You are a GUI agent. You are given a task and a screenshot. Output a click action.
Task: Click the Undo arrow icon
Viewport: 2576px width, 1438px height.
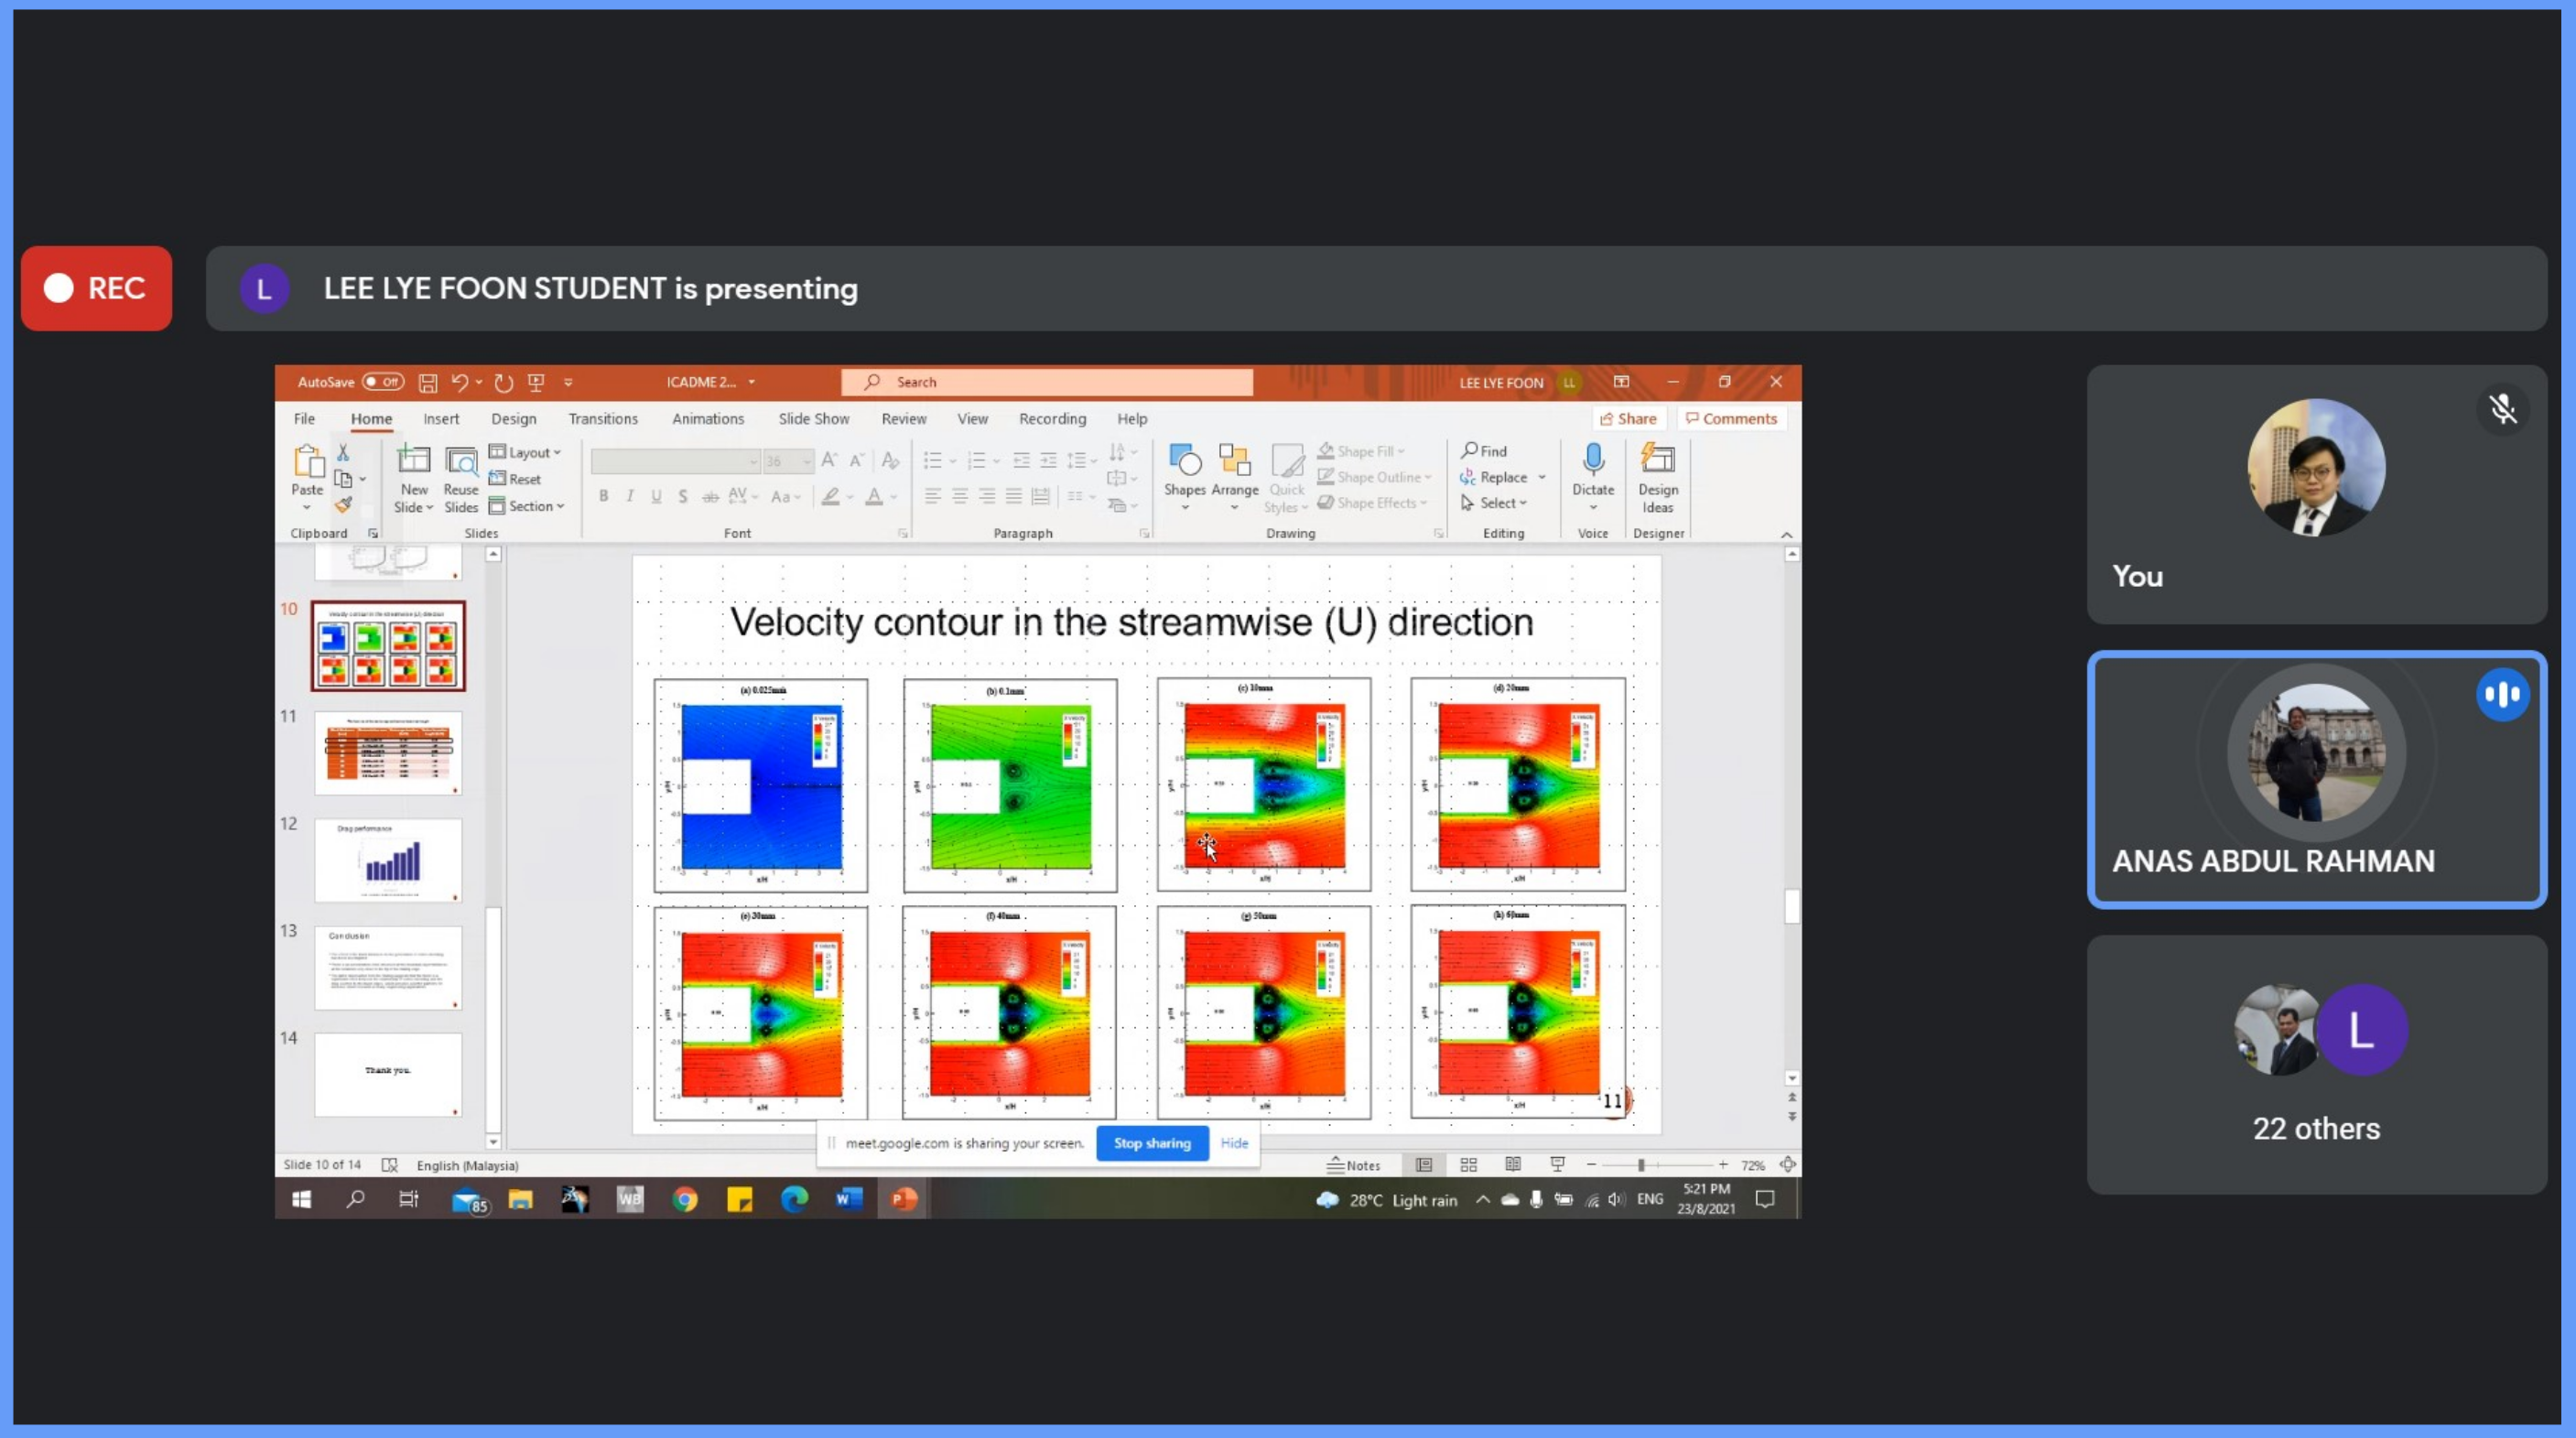point(459,382)
